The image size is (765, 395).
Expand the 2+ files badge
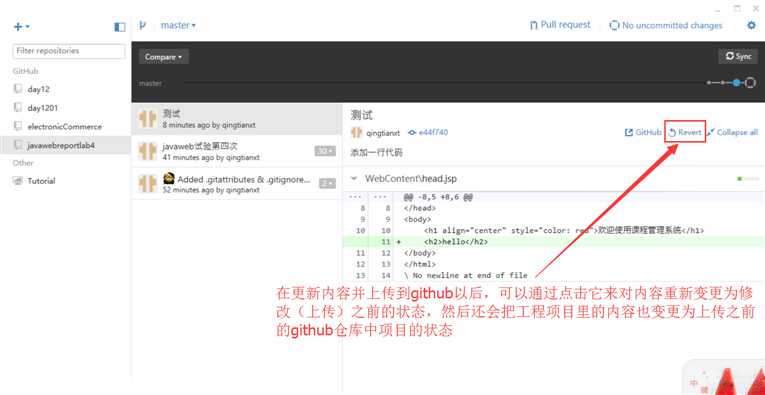click(x=327, y=184)
